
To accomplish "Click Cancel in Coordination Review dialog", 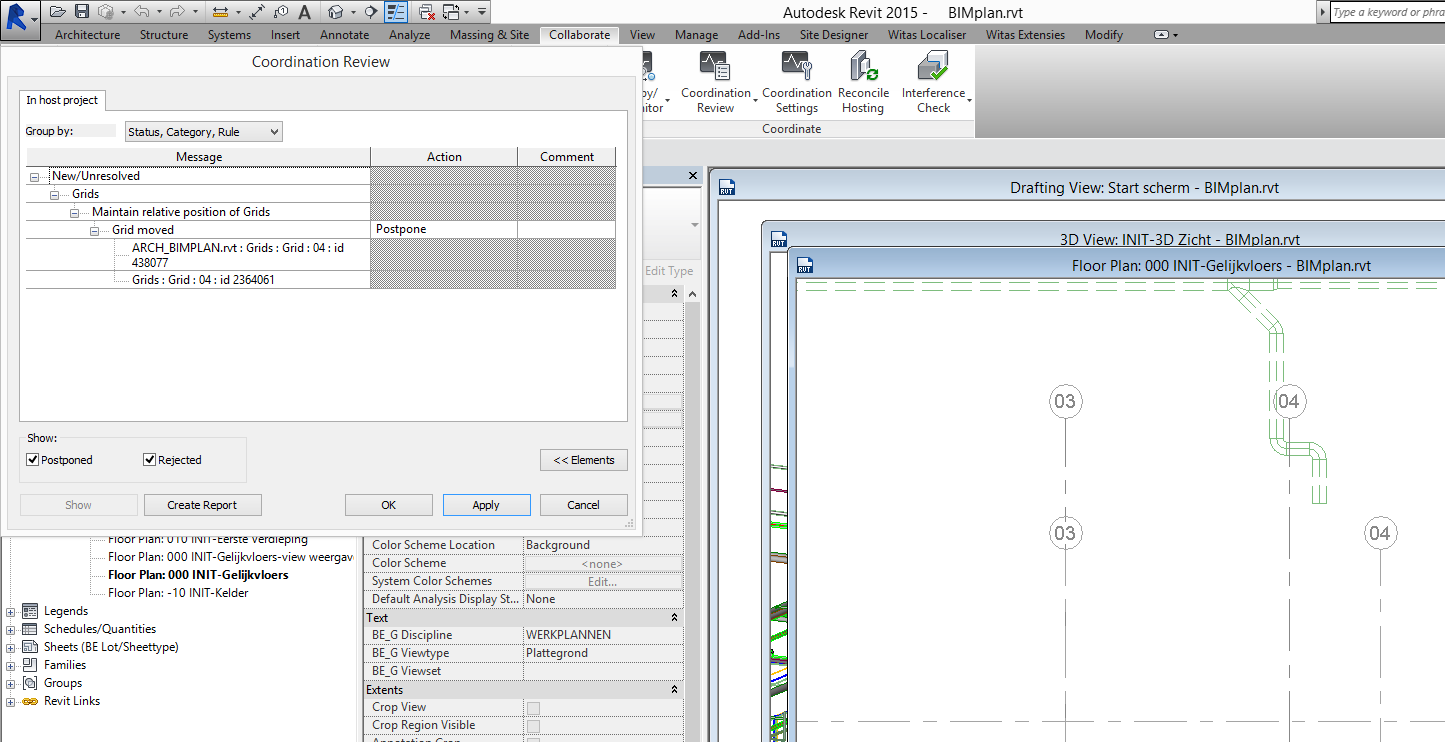I will [x=584, y=505].
